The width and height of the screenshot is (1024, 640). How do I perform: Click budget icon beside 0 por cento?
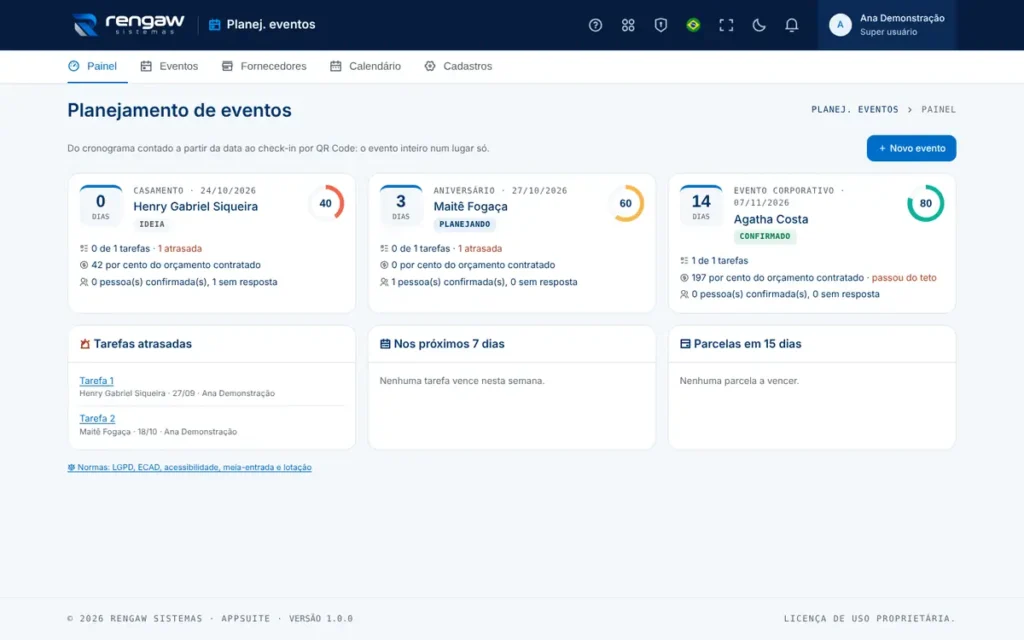pyautogui.click(x=384, y=265)
